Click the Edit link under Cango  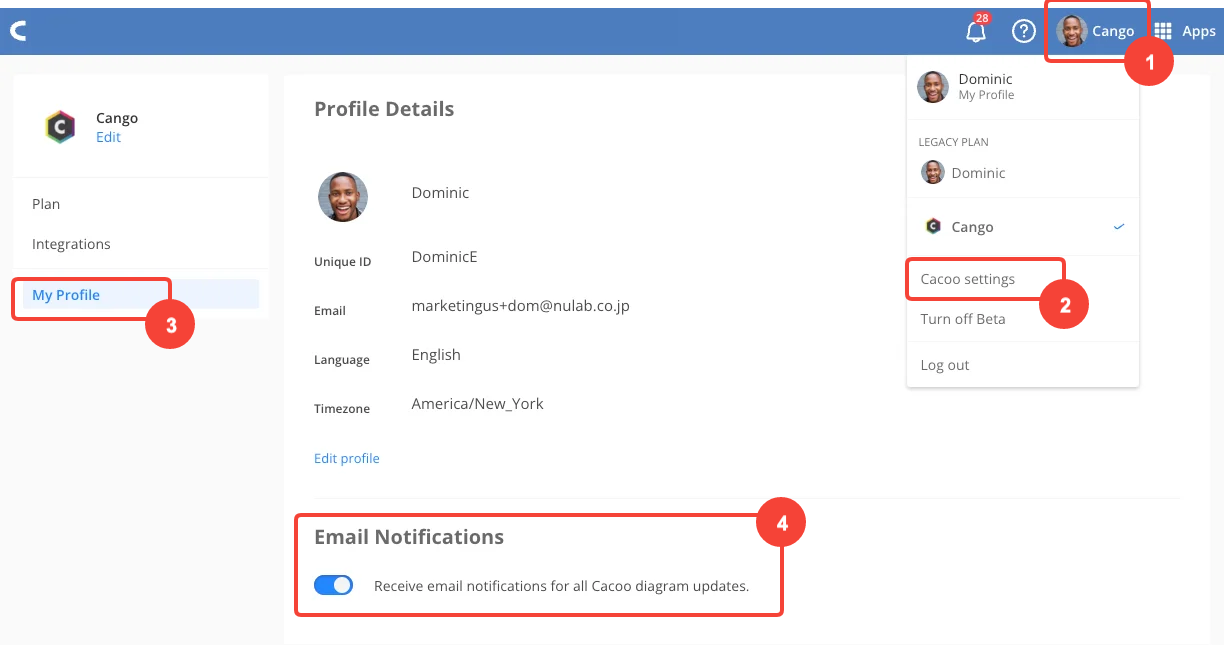[108, 137]
